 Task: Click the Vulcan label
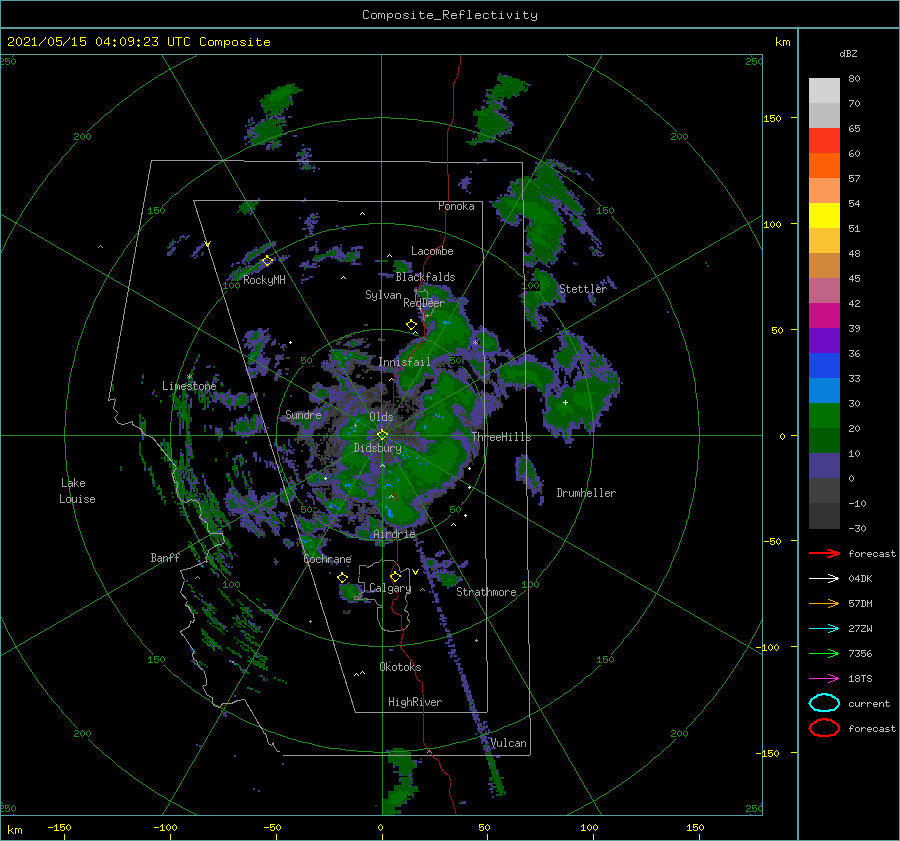click(509, 743)
